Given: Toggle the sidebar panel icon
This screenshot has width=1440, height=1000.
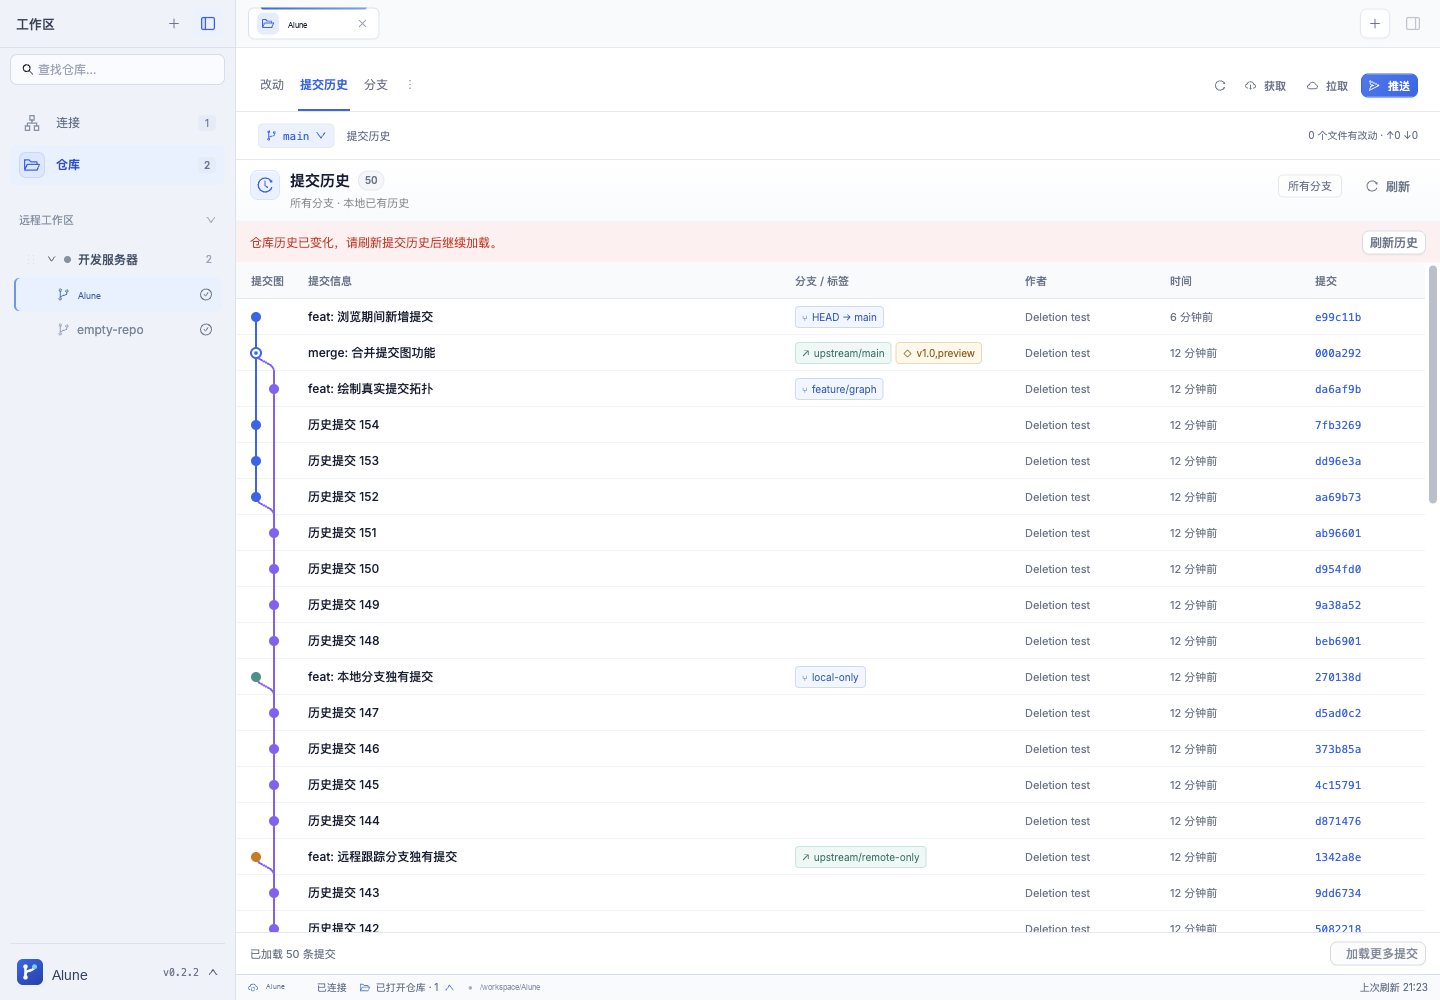Looking at the screenshot, I should (x=208, y=24).
